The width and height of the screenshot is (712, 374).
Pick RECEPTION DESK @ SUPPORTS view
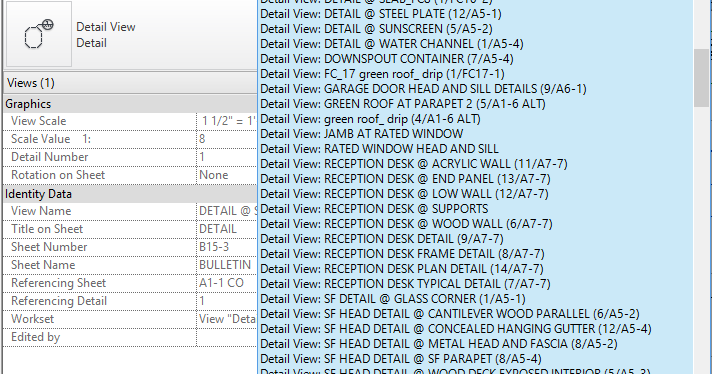[374, 209]
